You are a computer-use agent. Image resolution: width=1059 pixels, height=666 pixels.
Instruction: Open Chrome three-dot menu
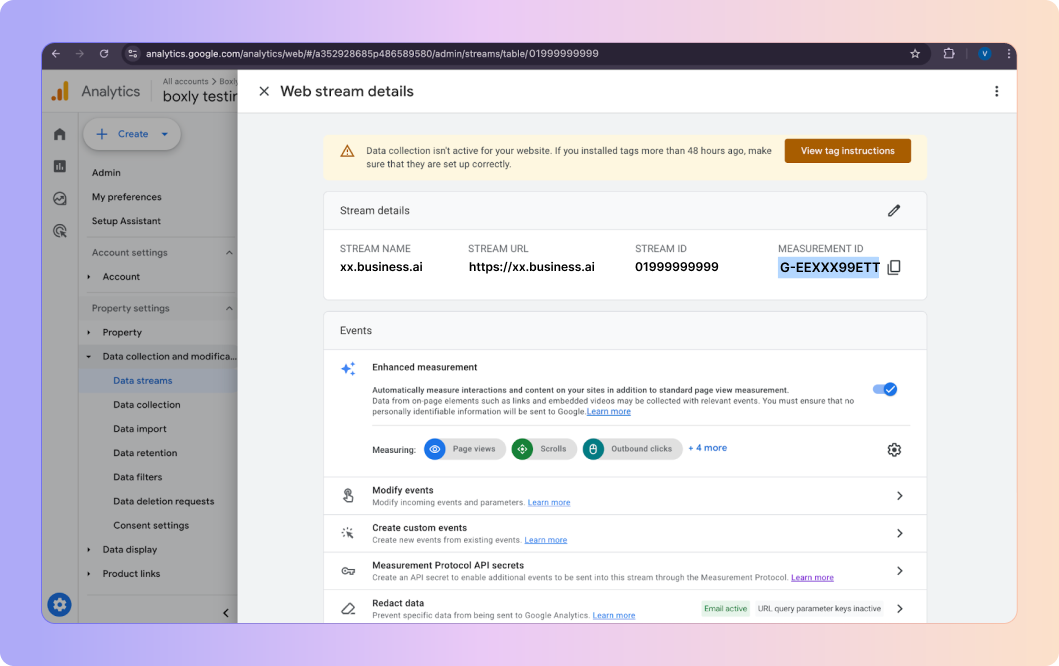(1008, 53)
